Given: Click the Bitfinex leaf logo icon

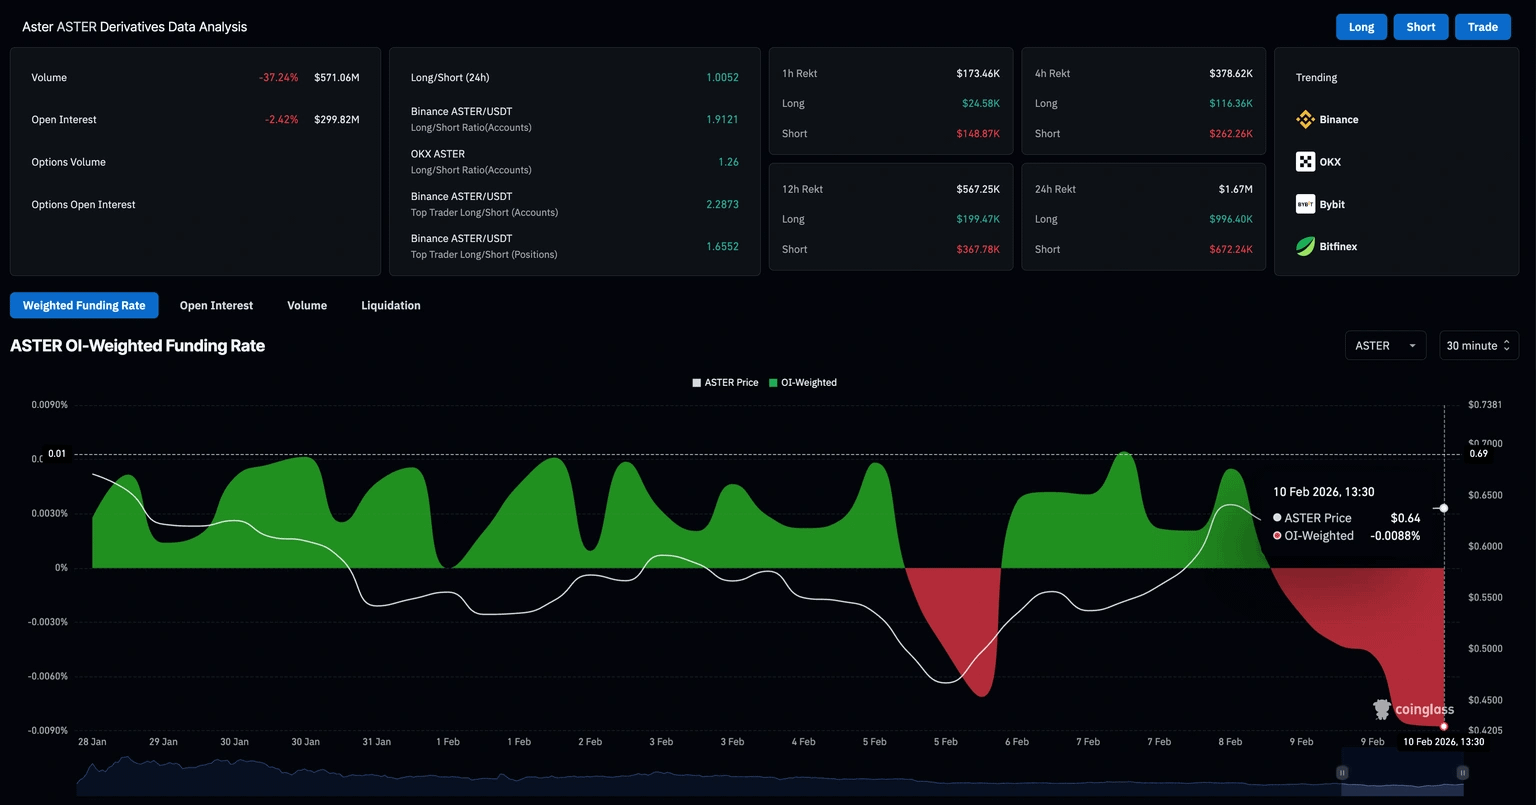Looking at the screenshot, I should coord(1305,246).
